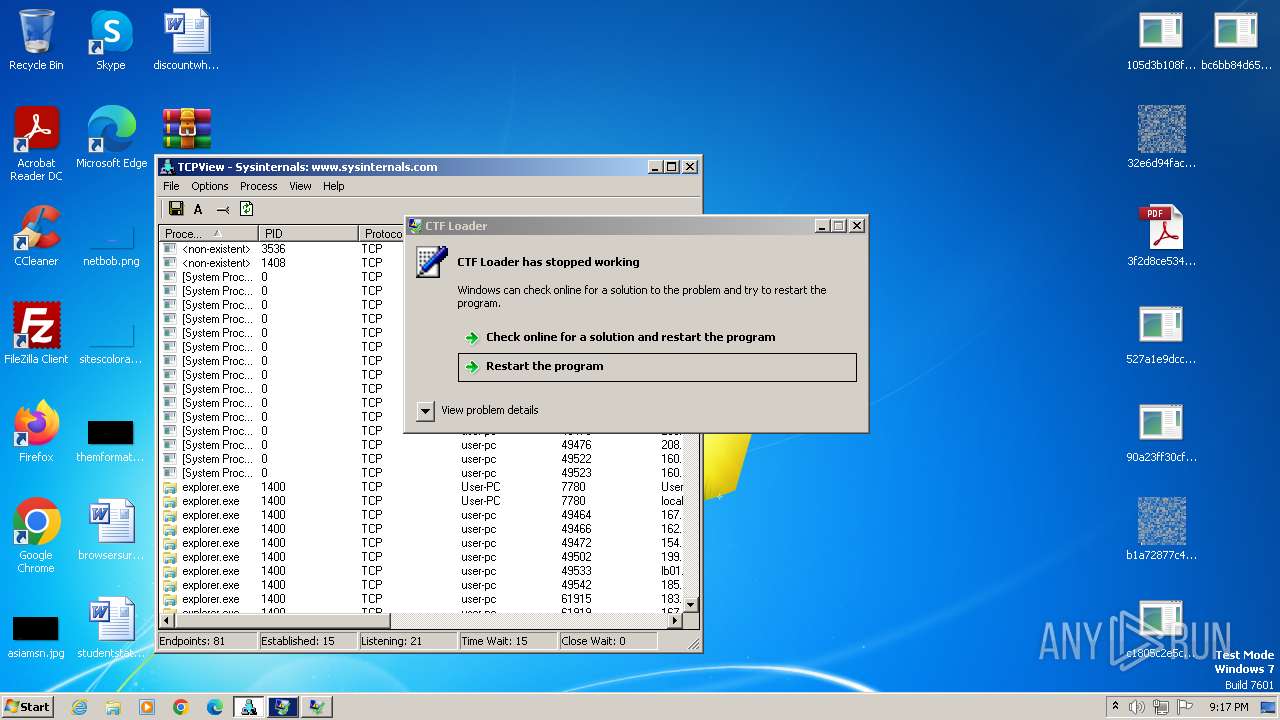Image resolution: width=1280 pixels, height=720 pixels.
Task: Click the horizontal scrollbar right arrow in TCPView
Action: coord(675,620)
